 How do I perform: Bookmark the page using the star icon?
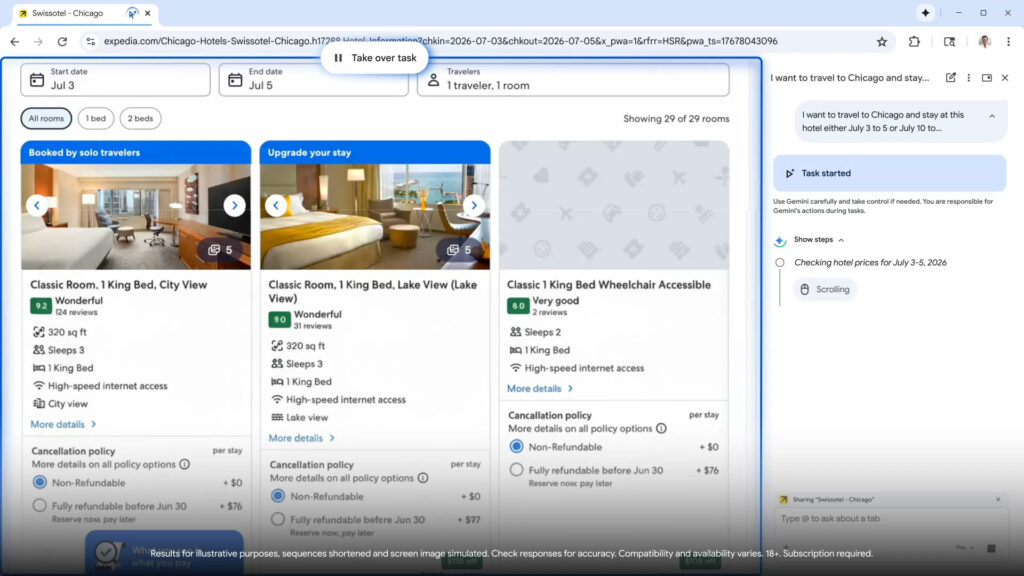click(882, 42)
